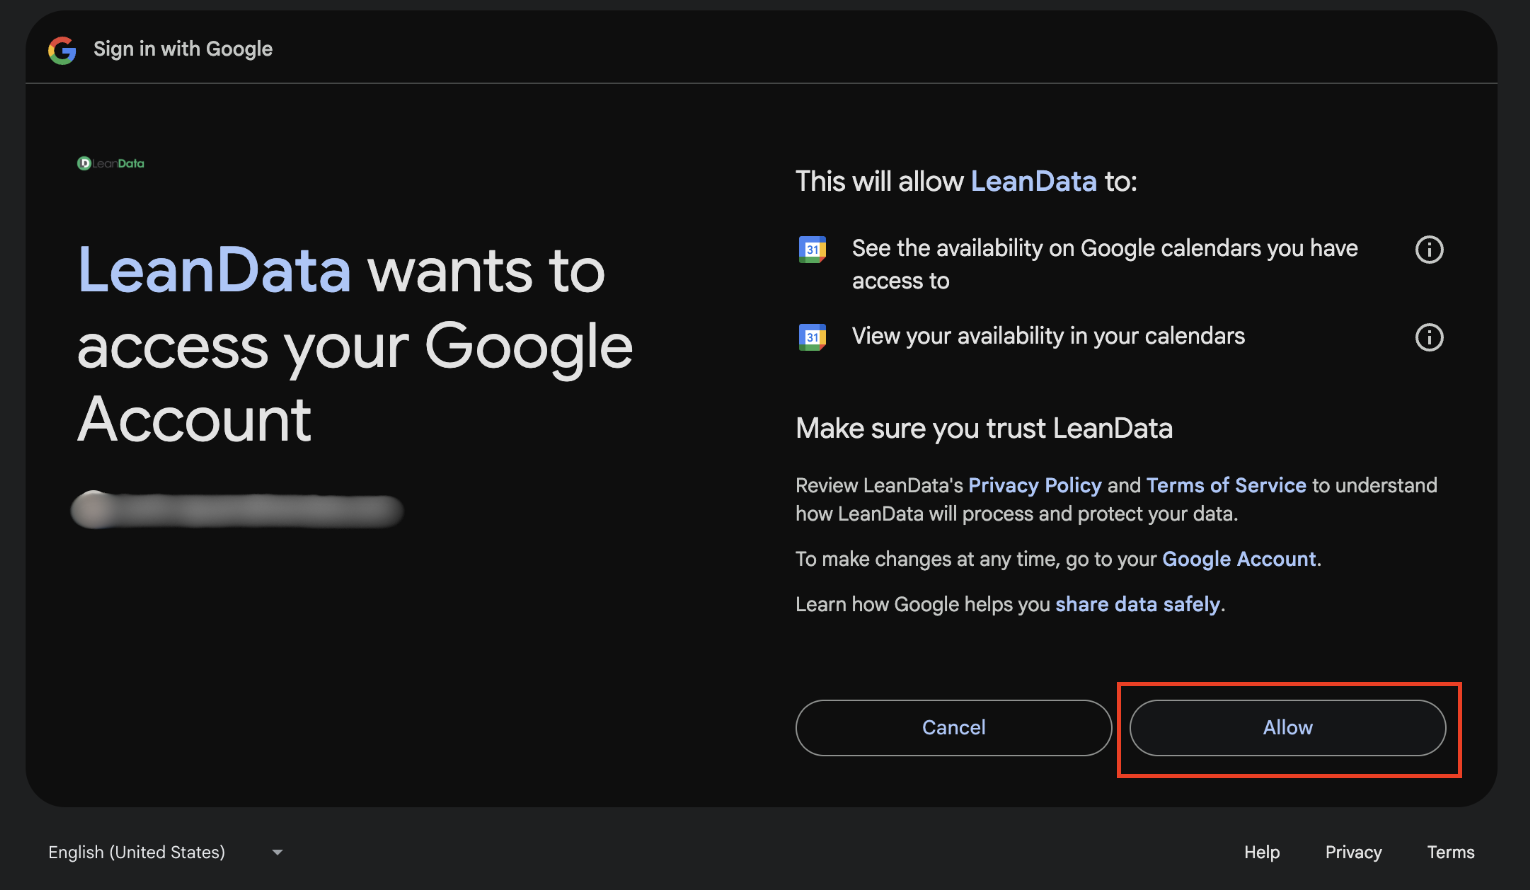Open LeanData's Privacy Policy link
1530x890 pixels.
point(1034,485)
